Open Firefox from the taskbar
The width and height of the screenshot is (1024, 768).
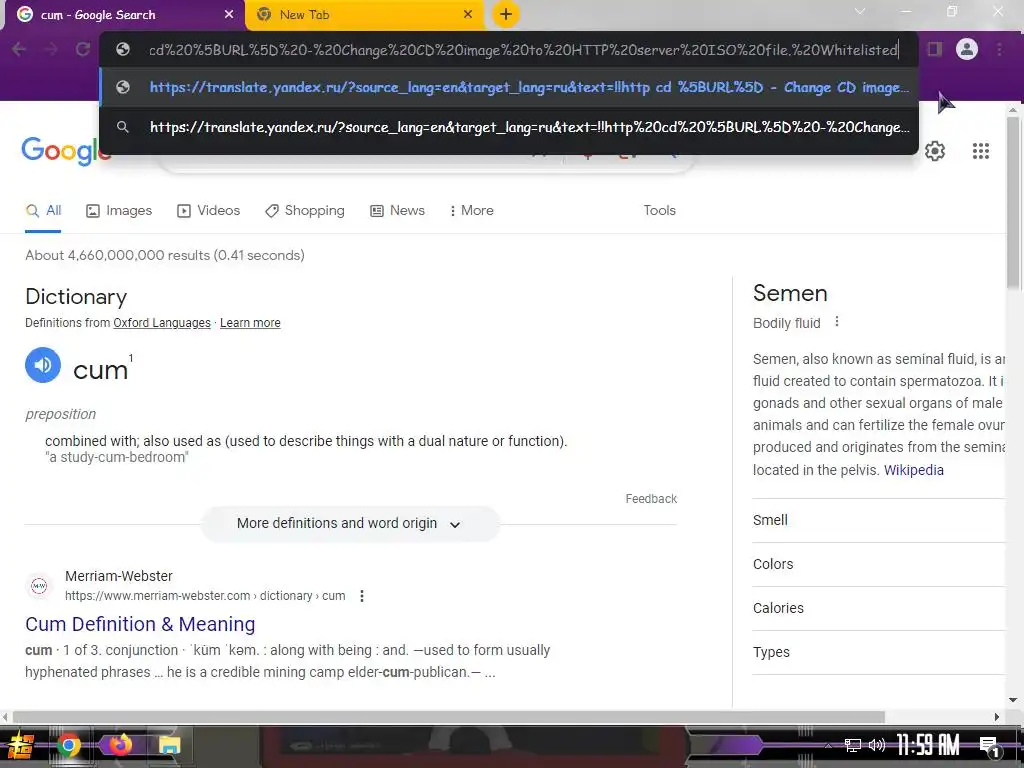coord(120,746)
